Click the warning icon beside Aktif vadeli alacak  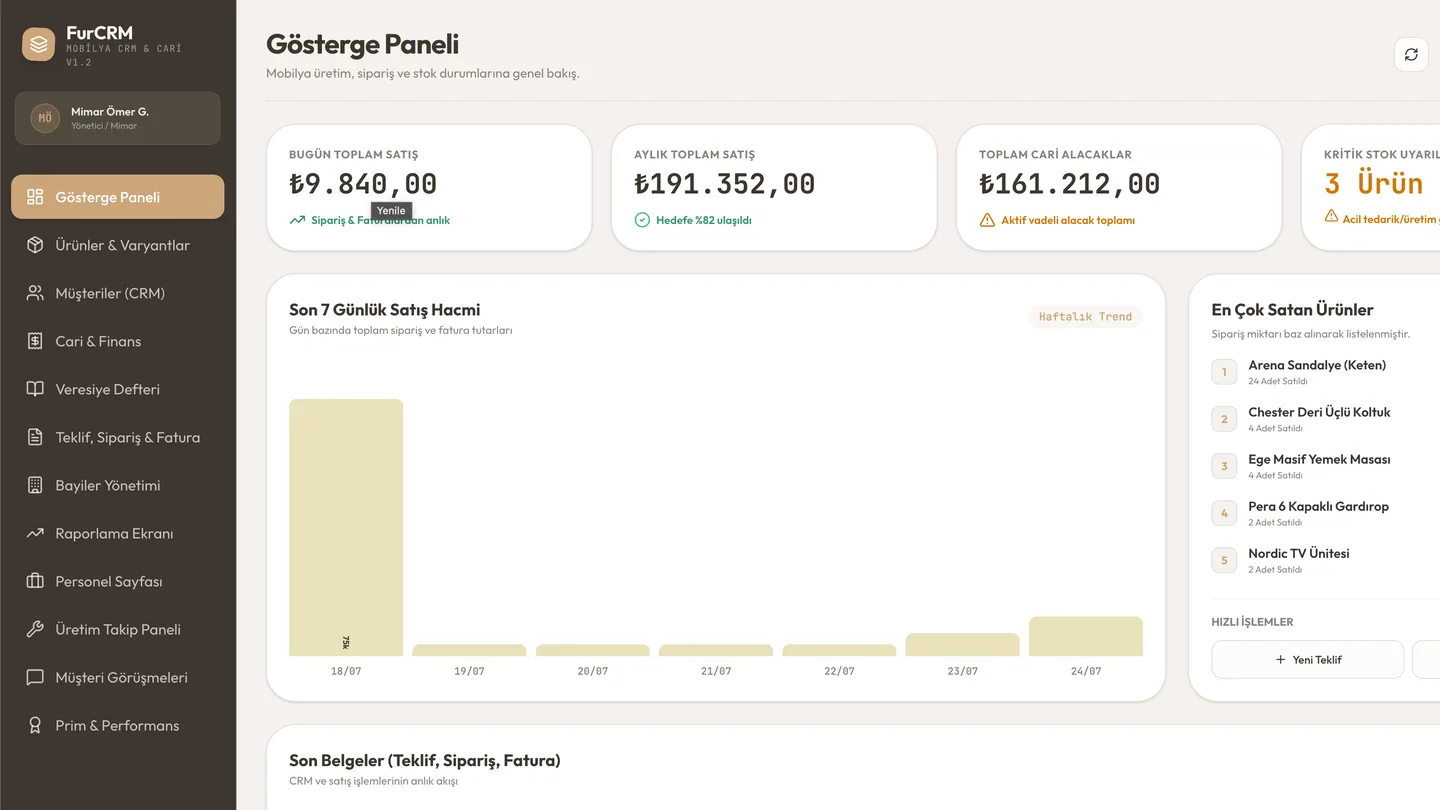click(x=987, y=220)
